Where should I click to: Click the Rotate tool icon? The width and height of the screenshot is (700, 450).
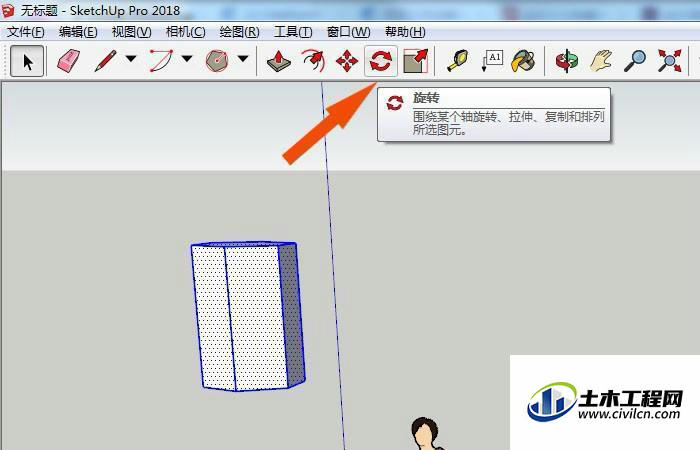(381, 61)
